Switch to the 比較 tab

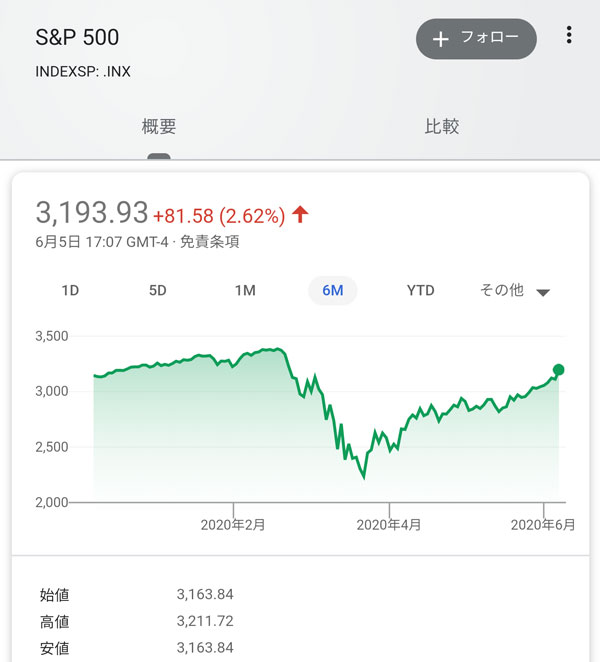point(442,127)
